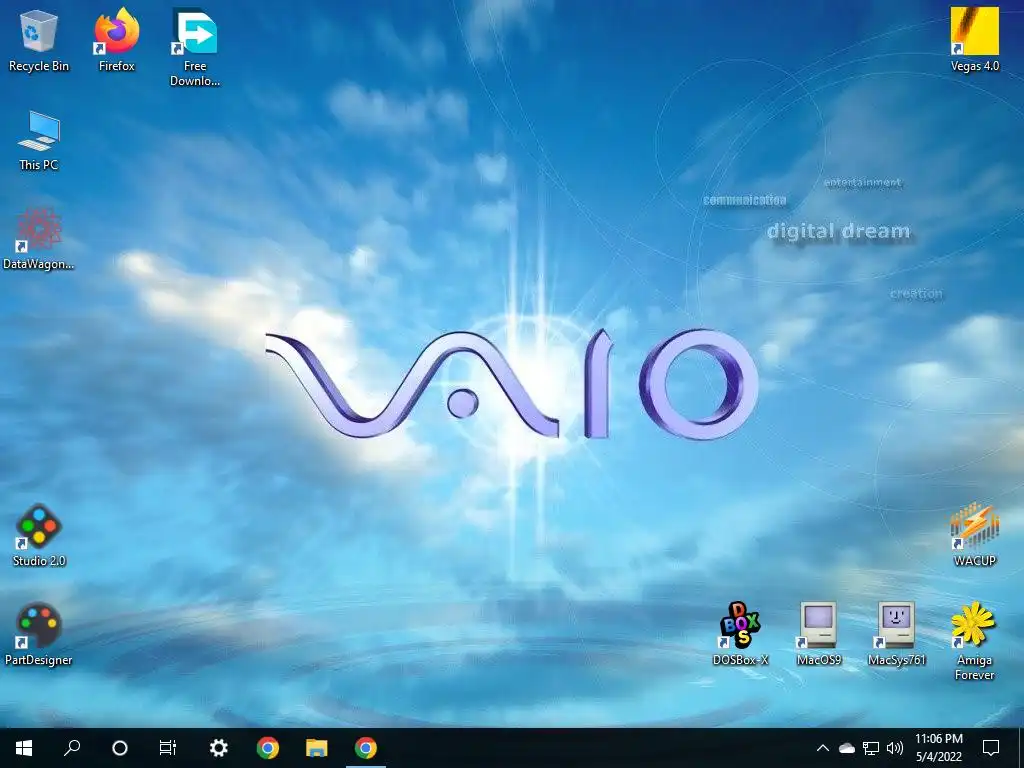Open the Action Center notifications icon

pyautogui.click(x=991, y=748)
